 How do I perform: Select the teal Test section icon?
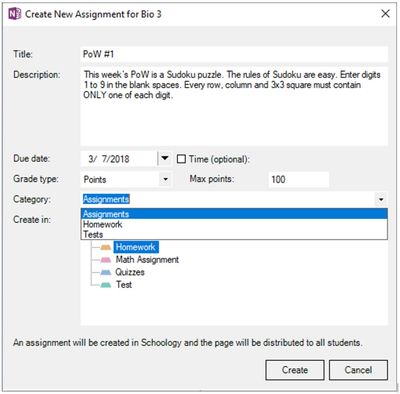(x=106, y=285)
